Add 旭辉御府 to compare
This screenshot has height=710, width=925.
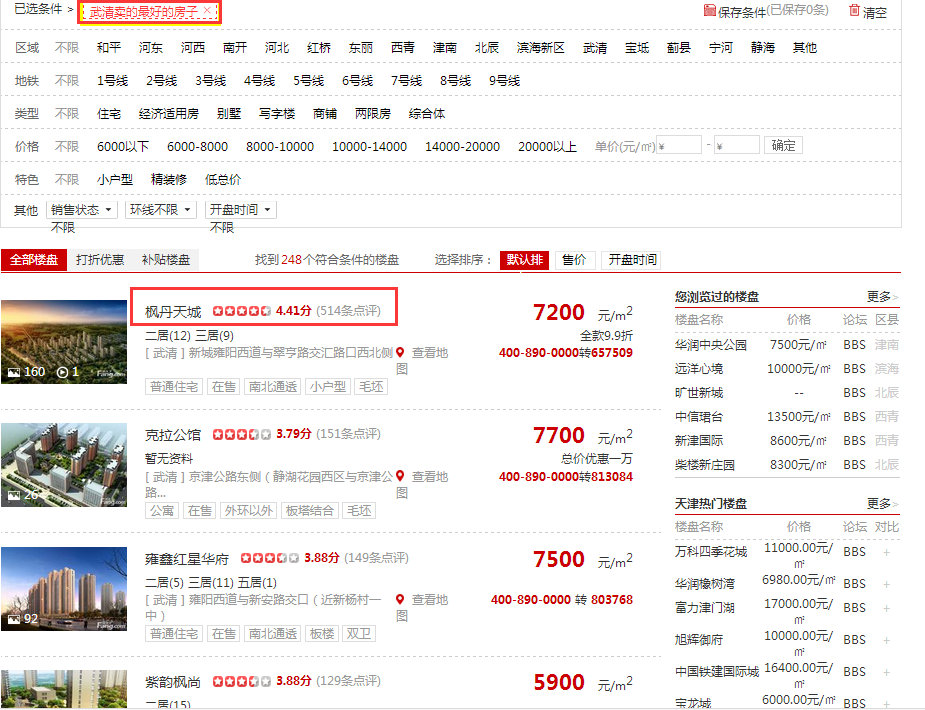(886, 640)
